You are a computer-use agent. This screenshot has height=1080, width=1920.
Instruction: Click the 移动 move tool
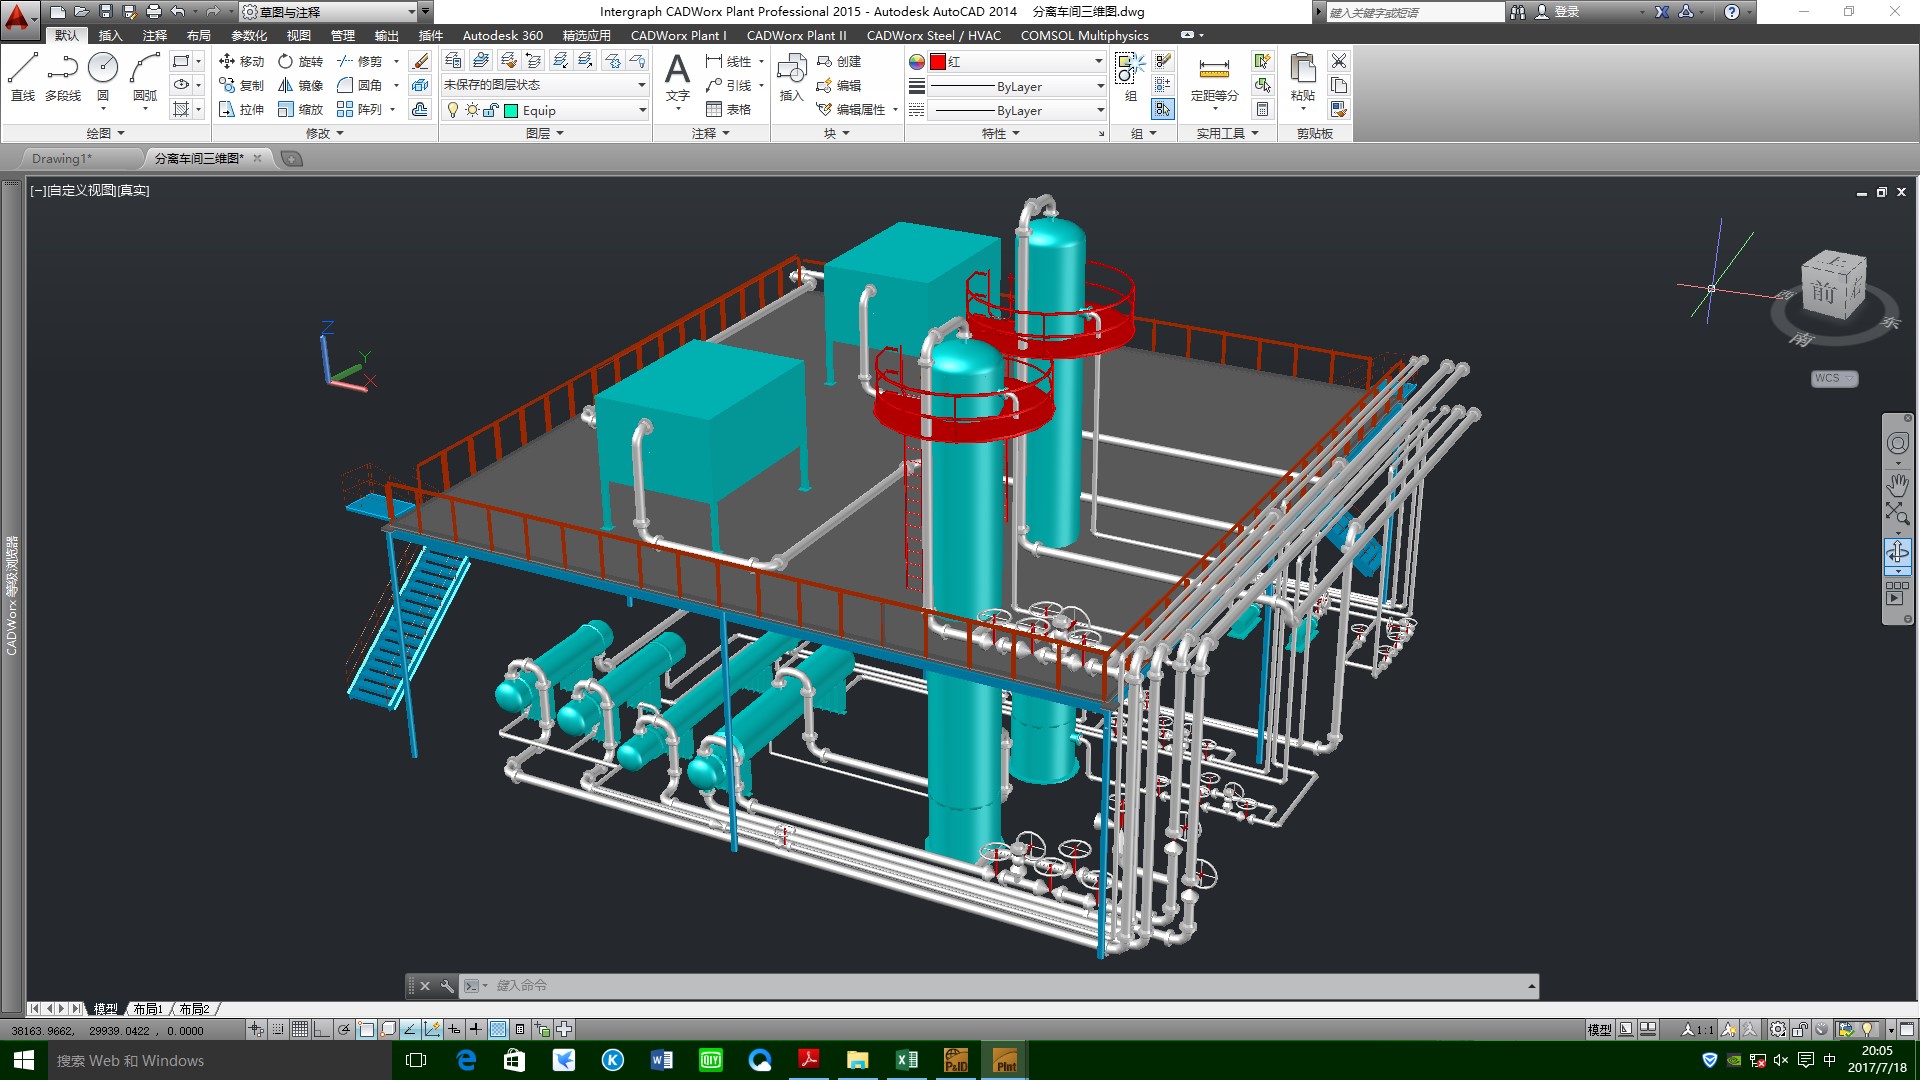(242, 61)
